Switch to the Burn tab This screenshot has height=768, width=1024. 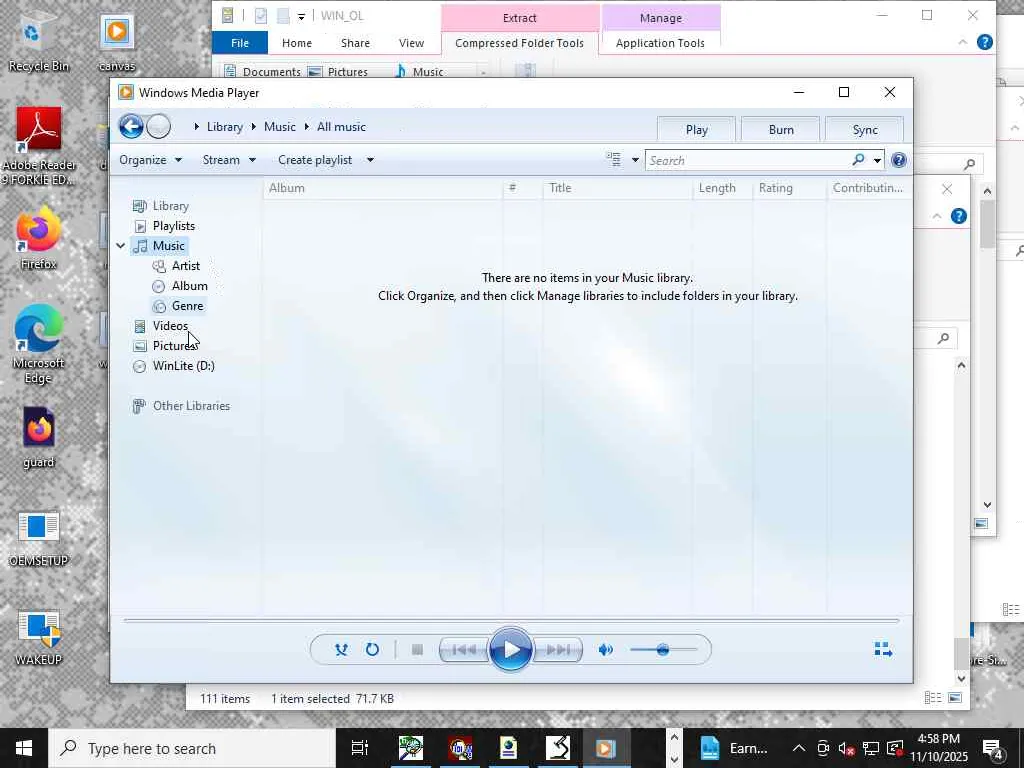[x=781, y=130]
